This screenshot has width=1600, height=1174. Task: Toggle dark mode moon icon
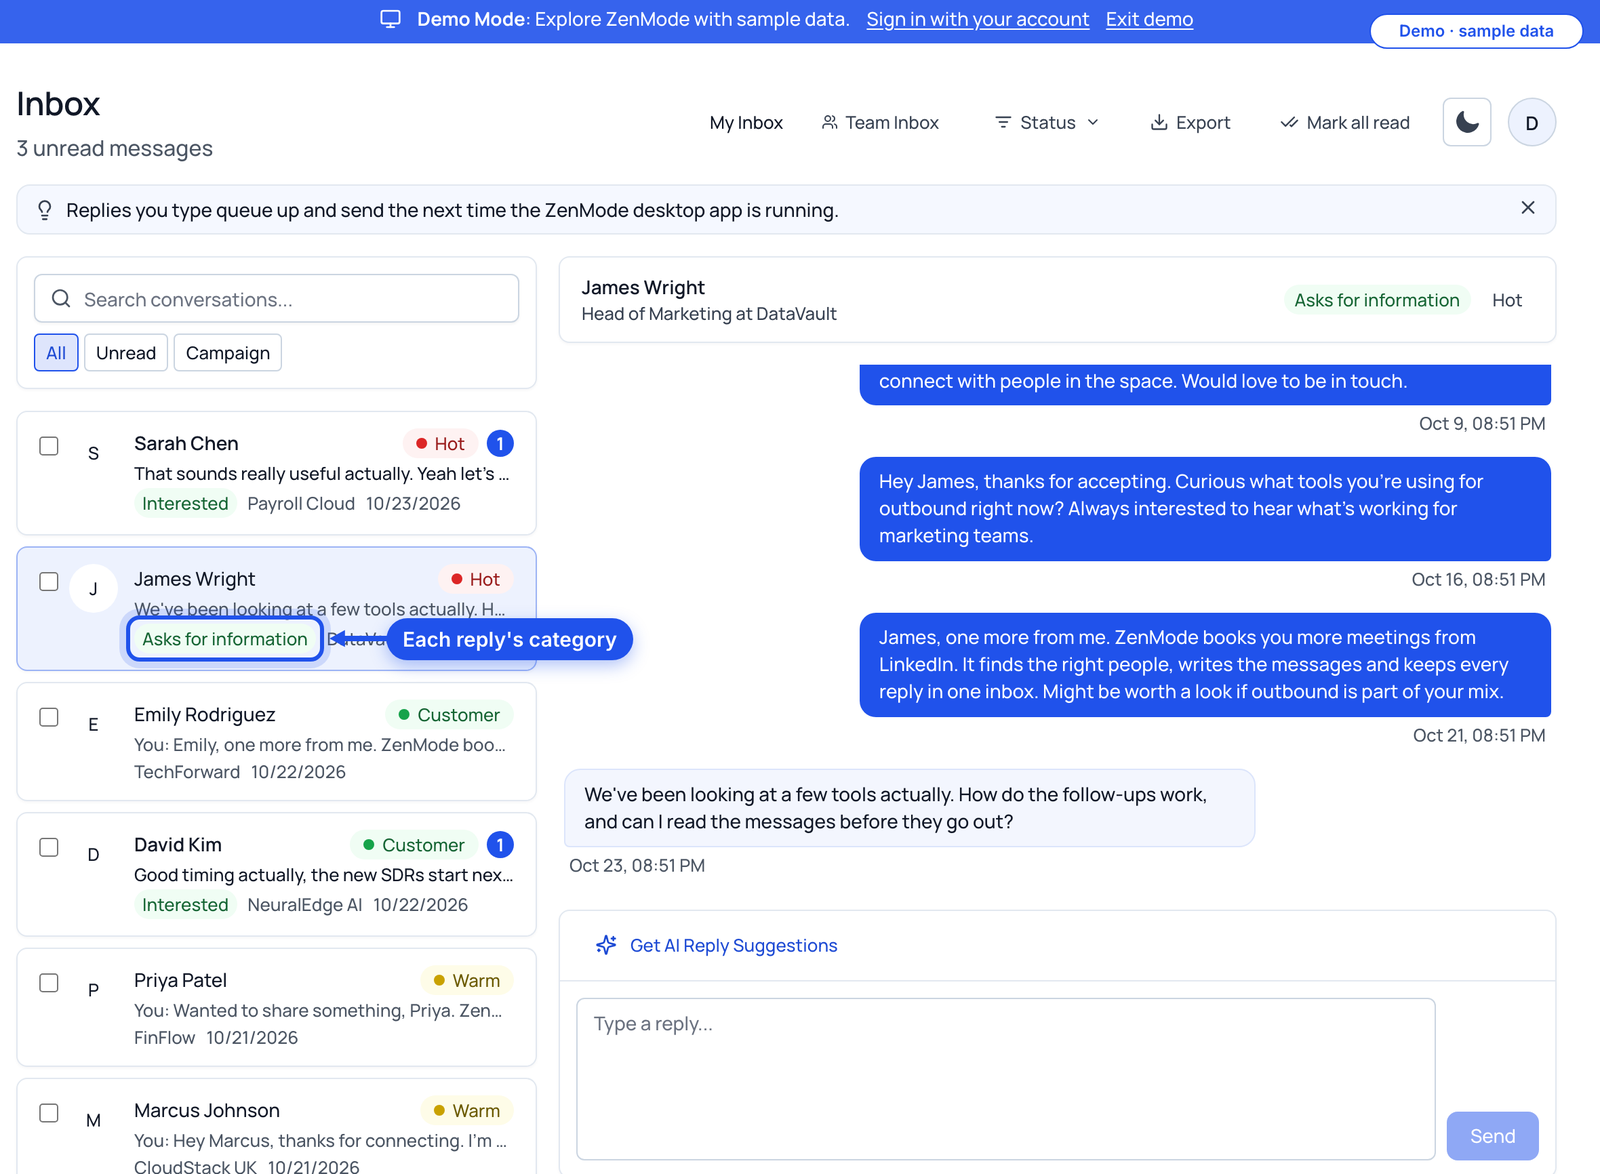(1467, 122)
